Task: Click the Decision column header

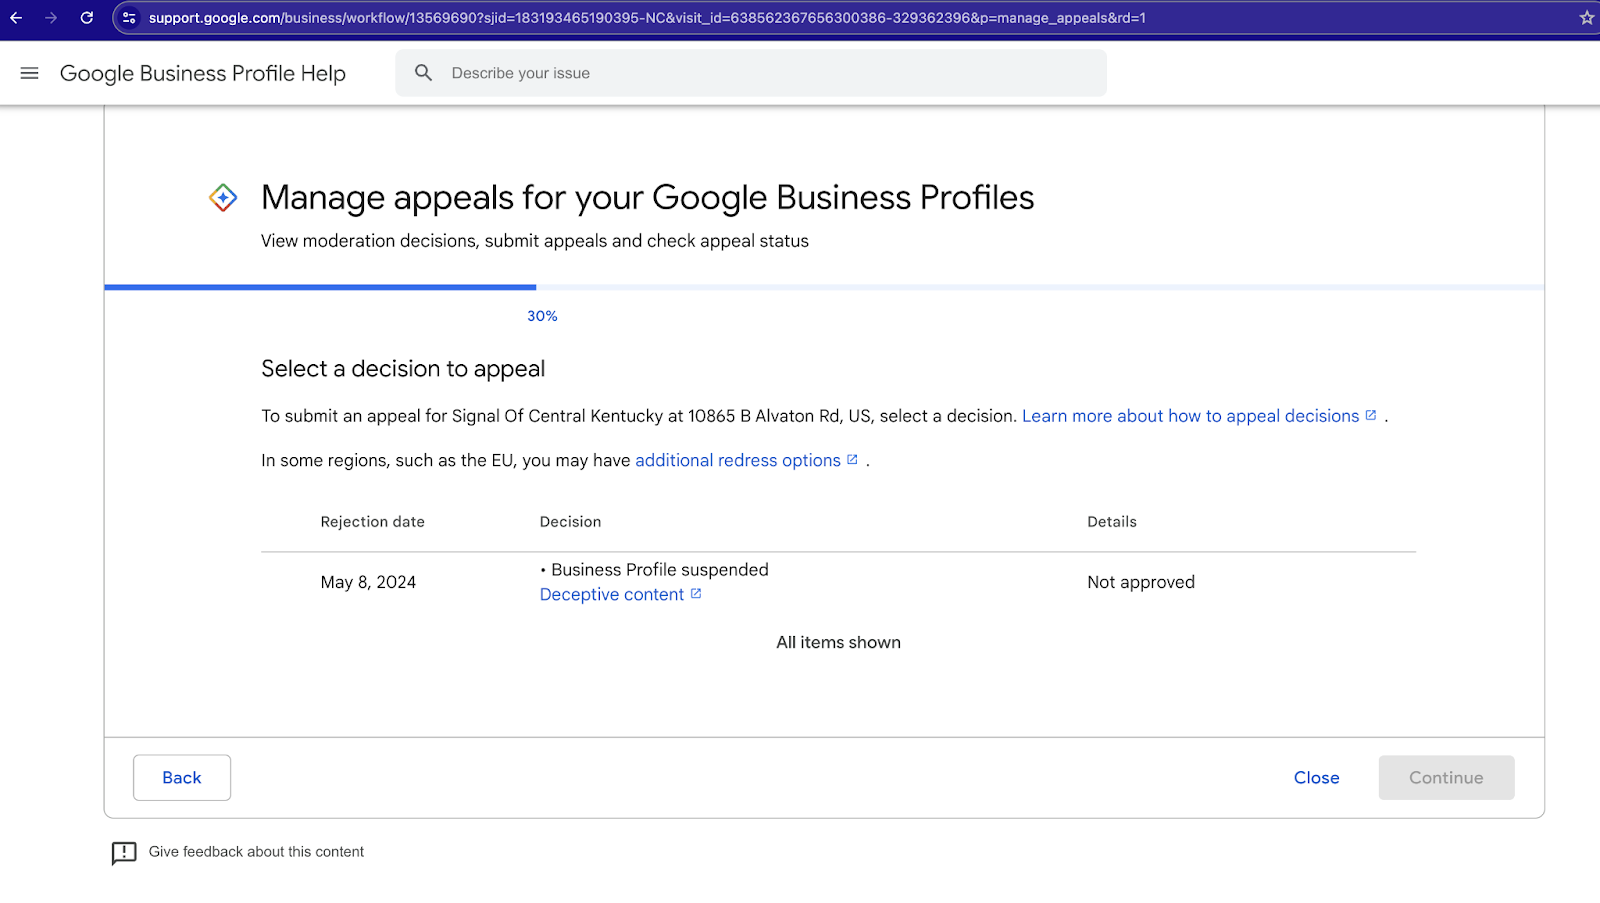Action: pos(571,522)
